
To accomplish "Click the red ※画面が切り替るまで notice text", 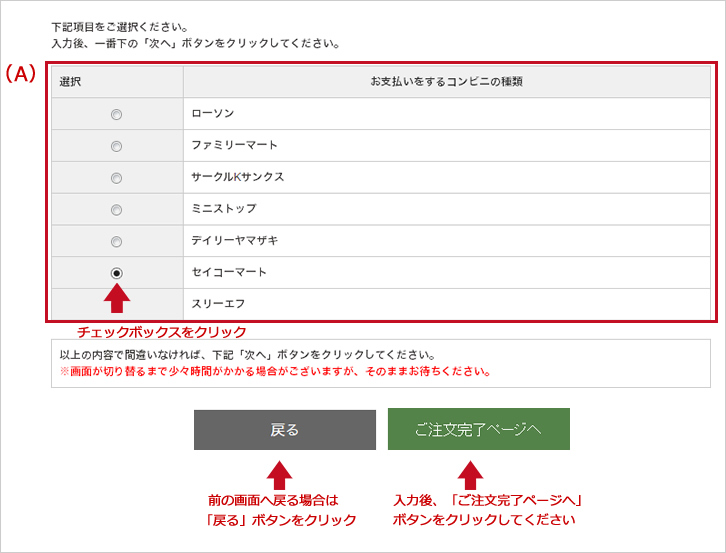I will (x=275, y=371).
